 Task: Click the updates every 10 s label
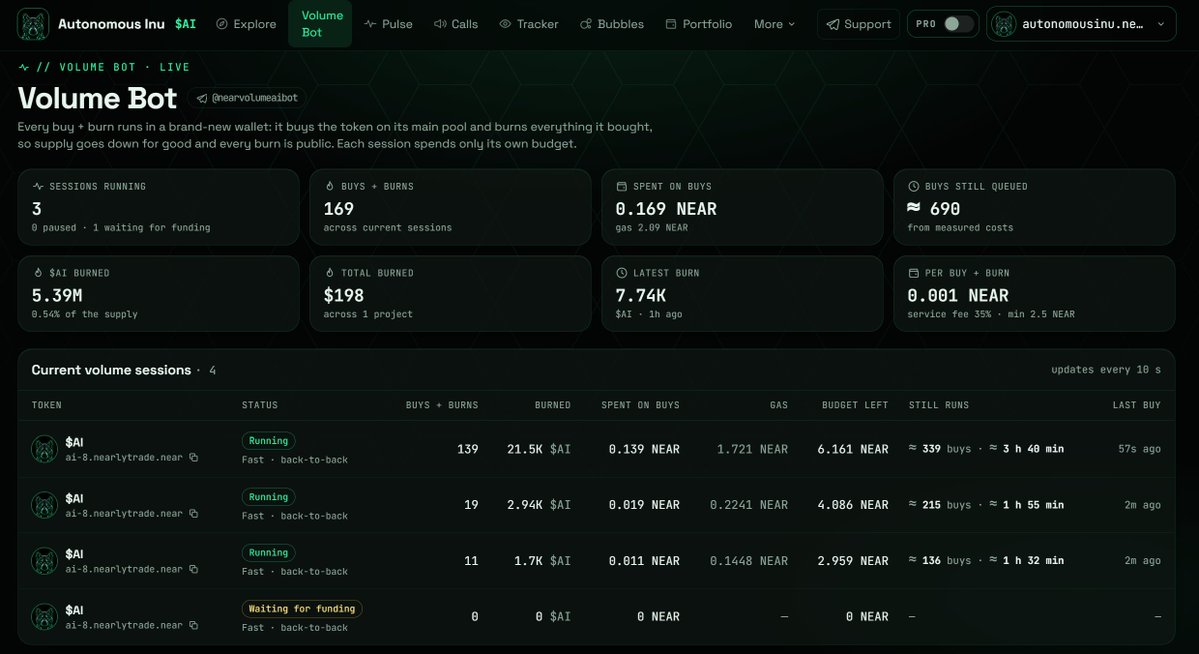pyautogui.click(x=1106, y=370)
